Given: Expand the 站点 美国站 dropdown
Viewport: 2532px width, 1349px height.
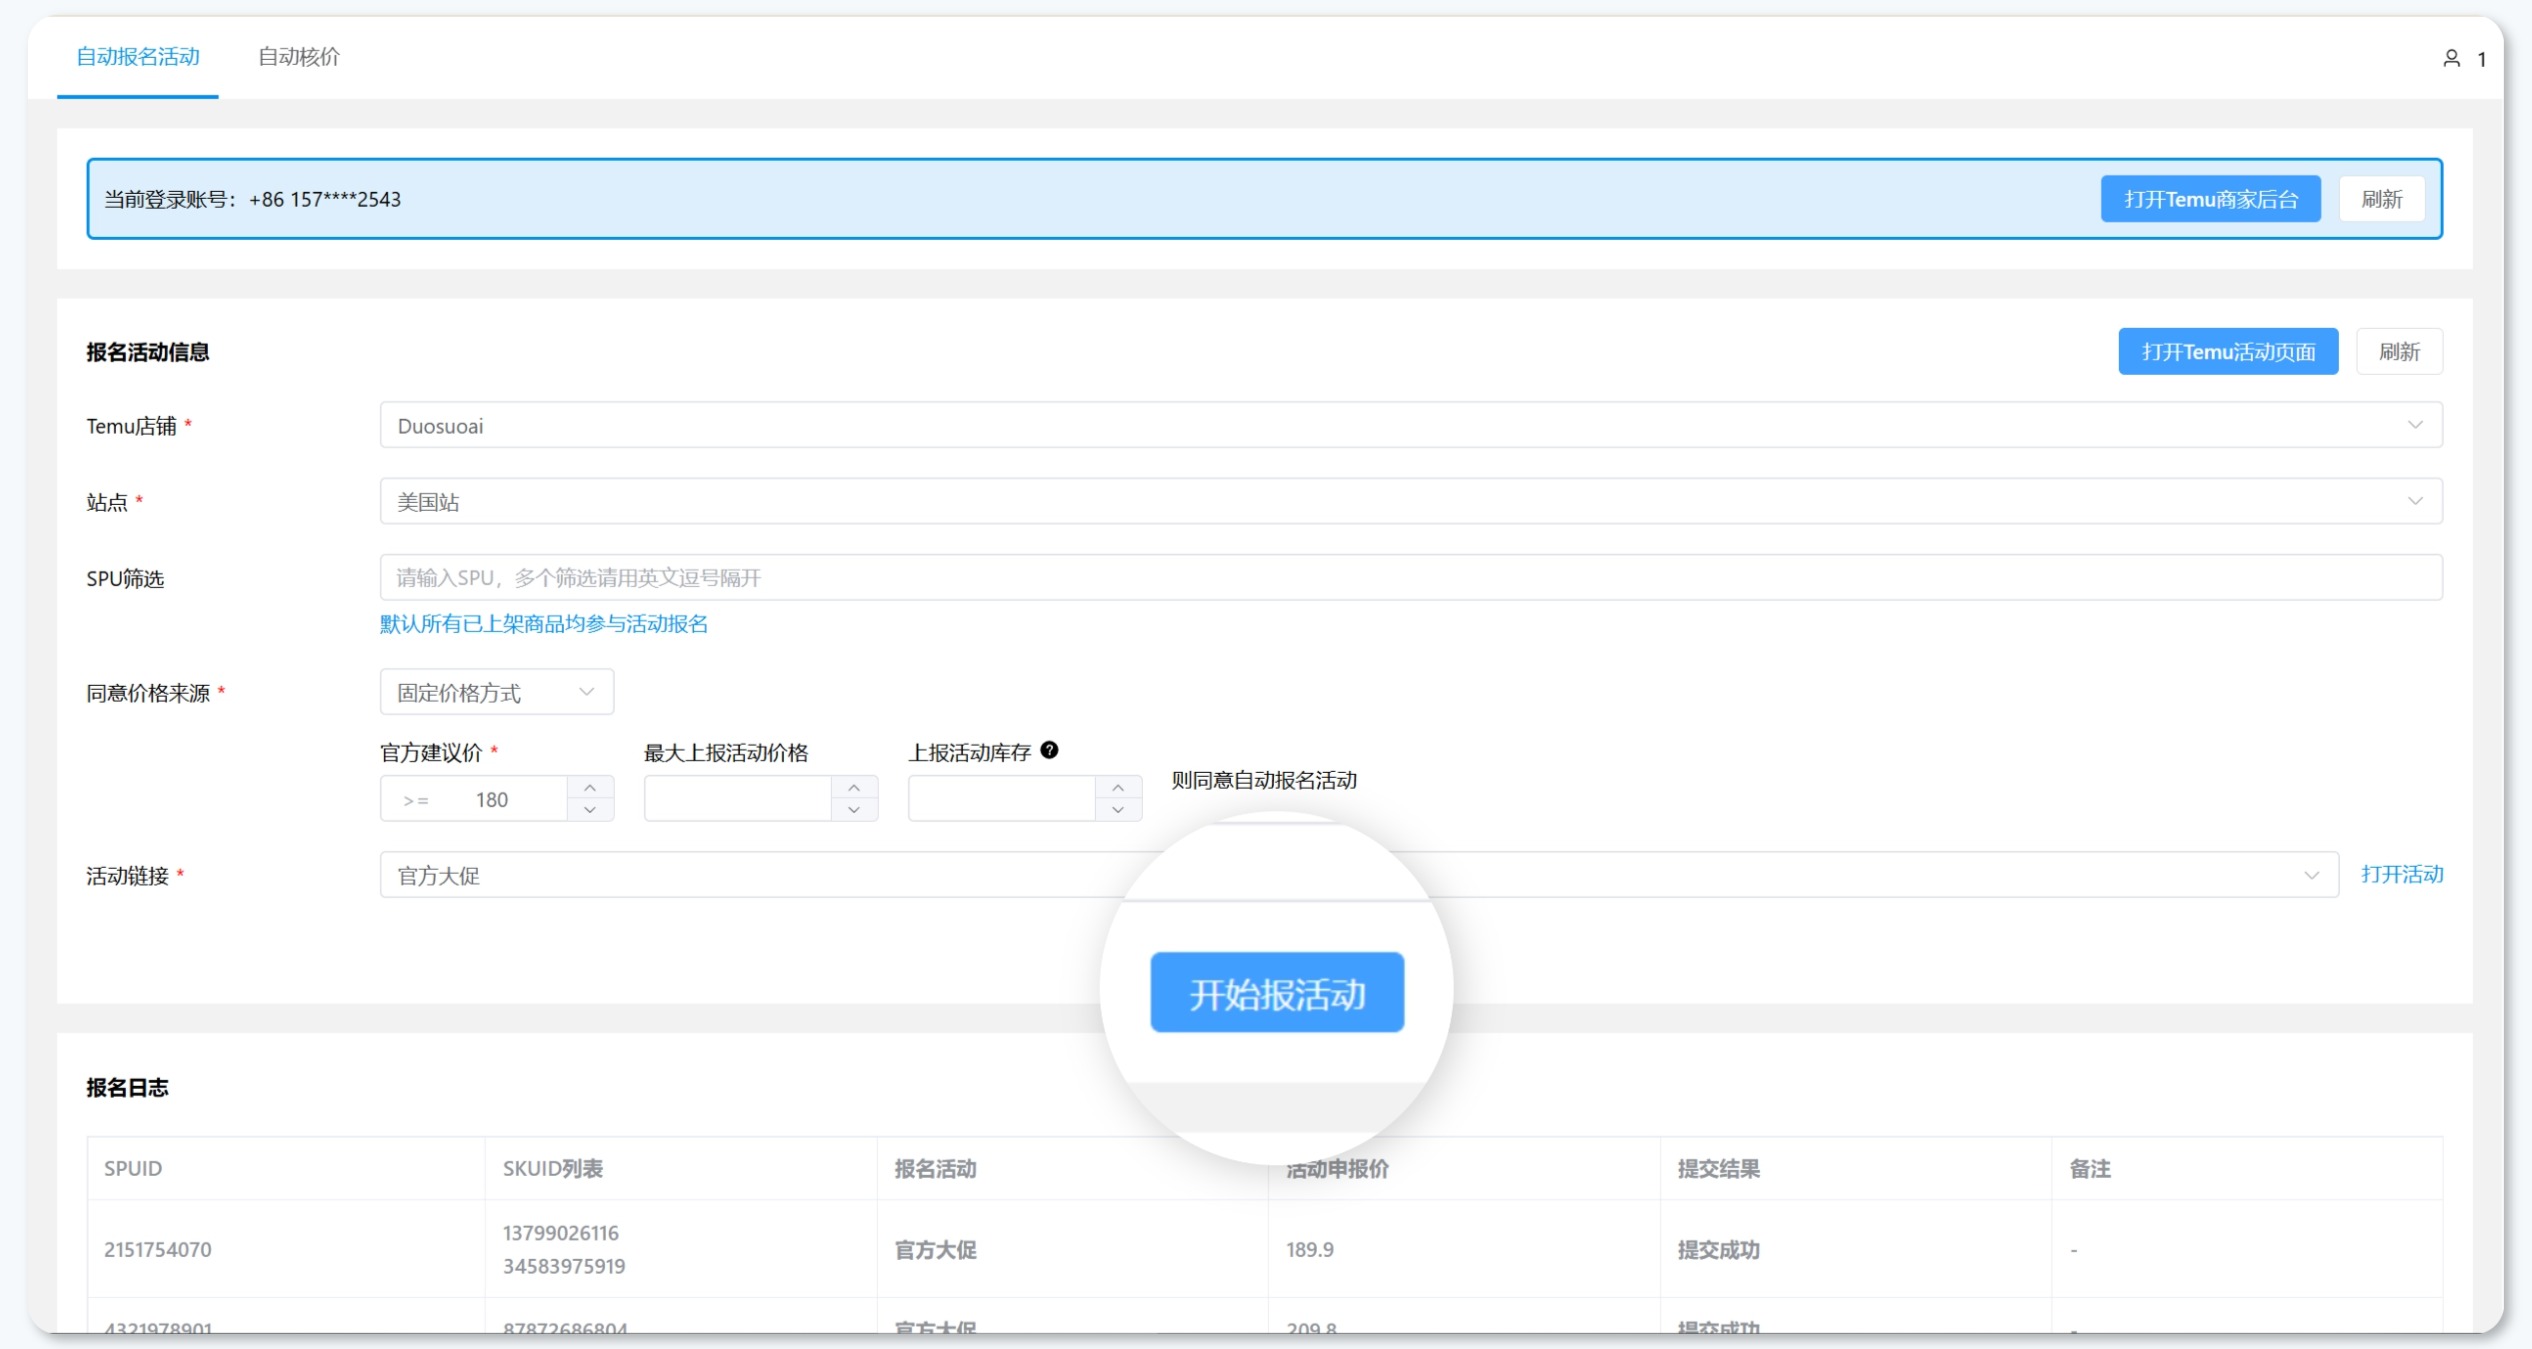Looking at the screenshot, I should [x=1411, y=502].
